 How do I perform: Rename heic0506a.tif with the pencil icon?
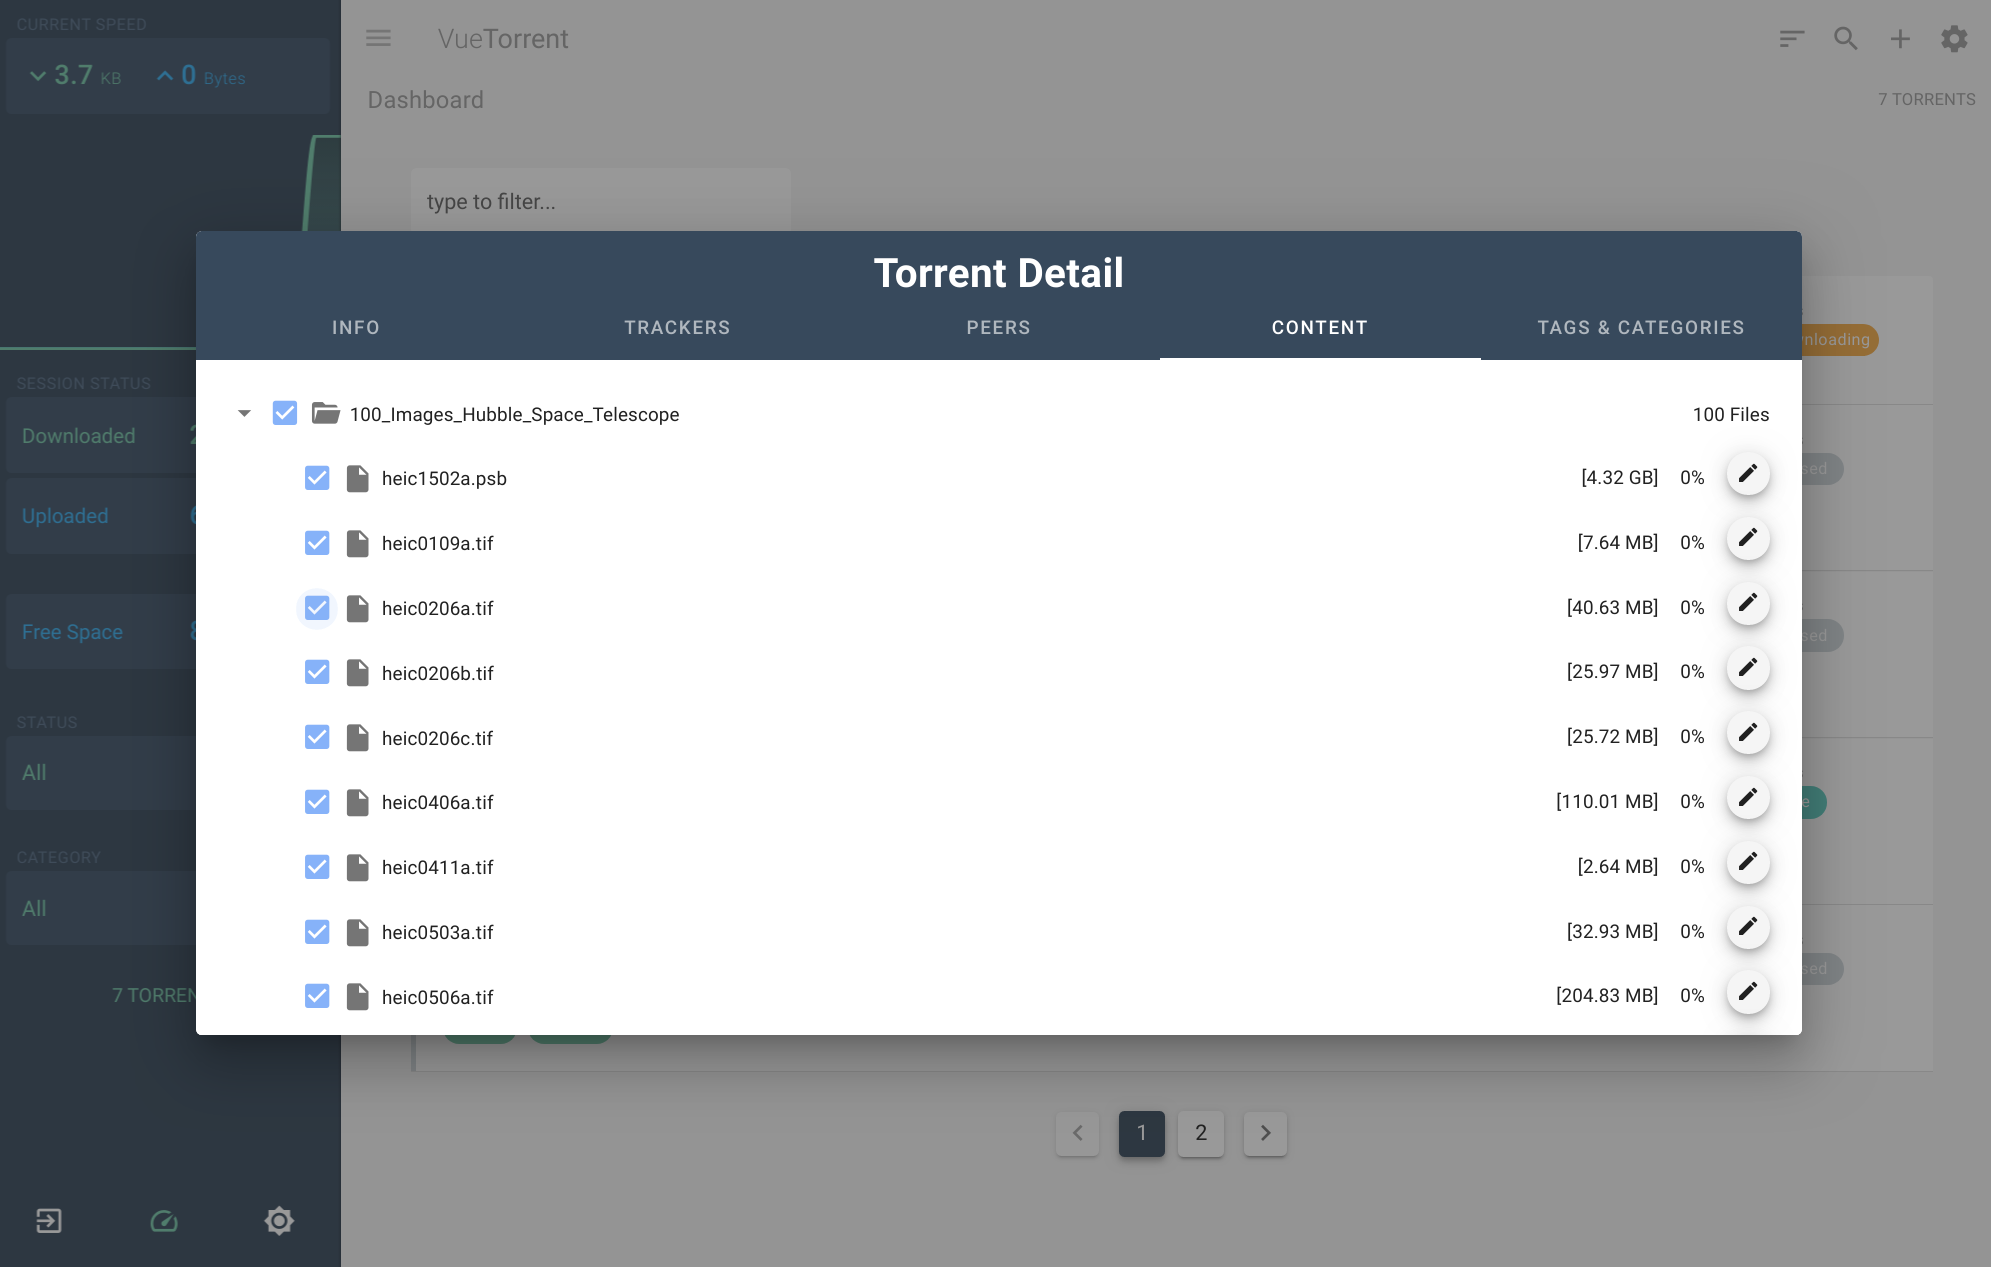(x=1747, y=993)
